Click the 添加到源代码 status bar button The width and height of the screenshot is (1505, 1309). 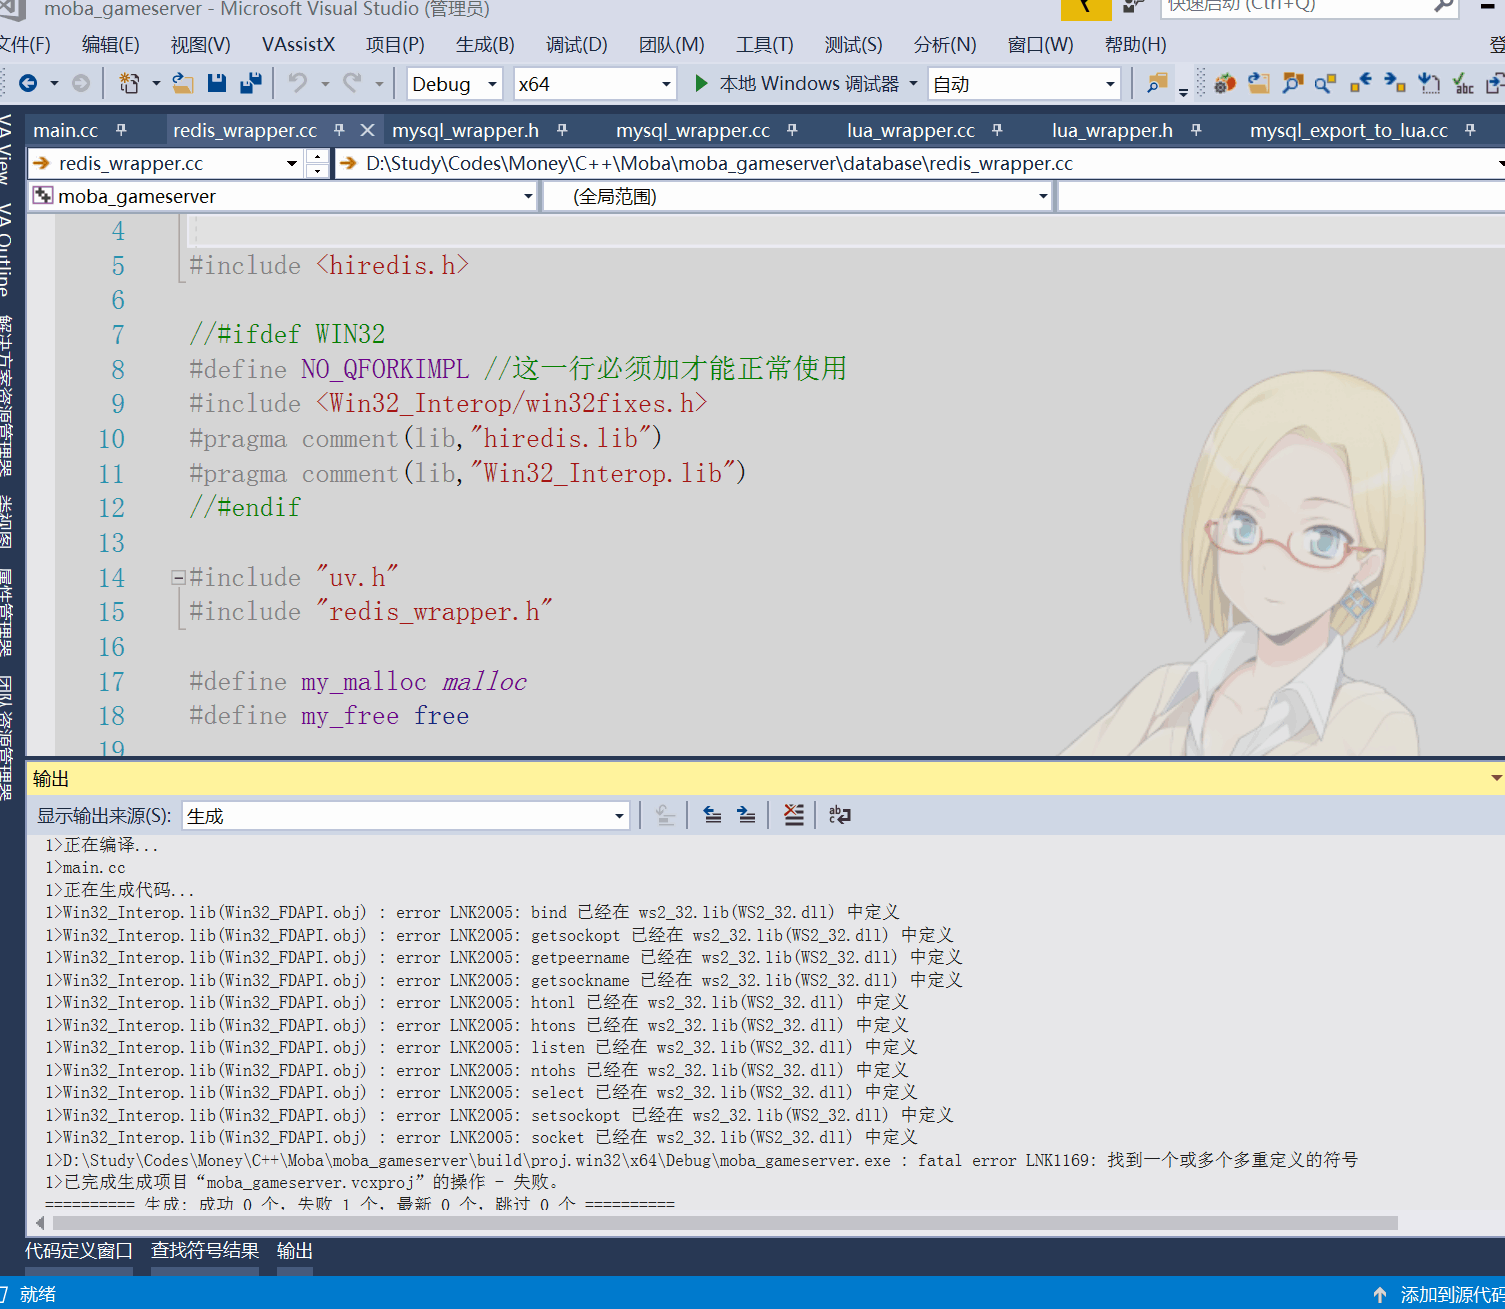[1440, 1295]
